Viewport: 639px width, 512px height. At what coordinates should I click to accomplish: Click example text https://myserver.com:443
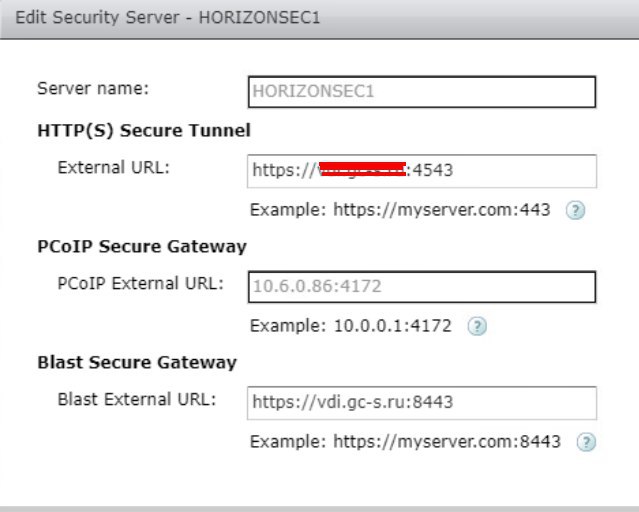[x=442, y=210]
